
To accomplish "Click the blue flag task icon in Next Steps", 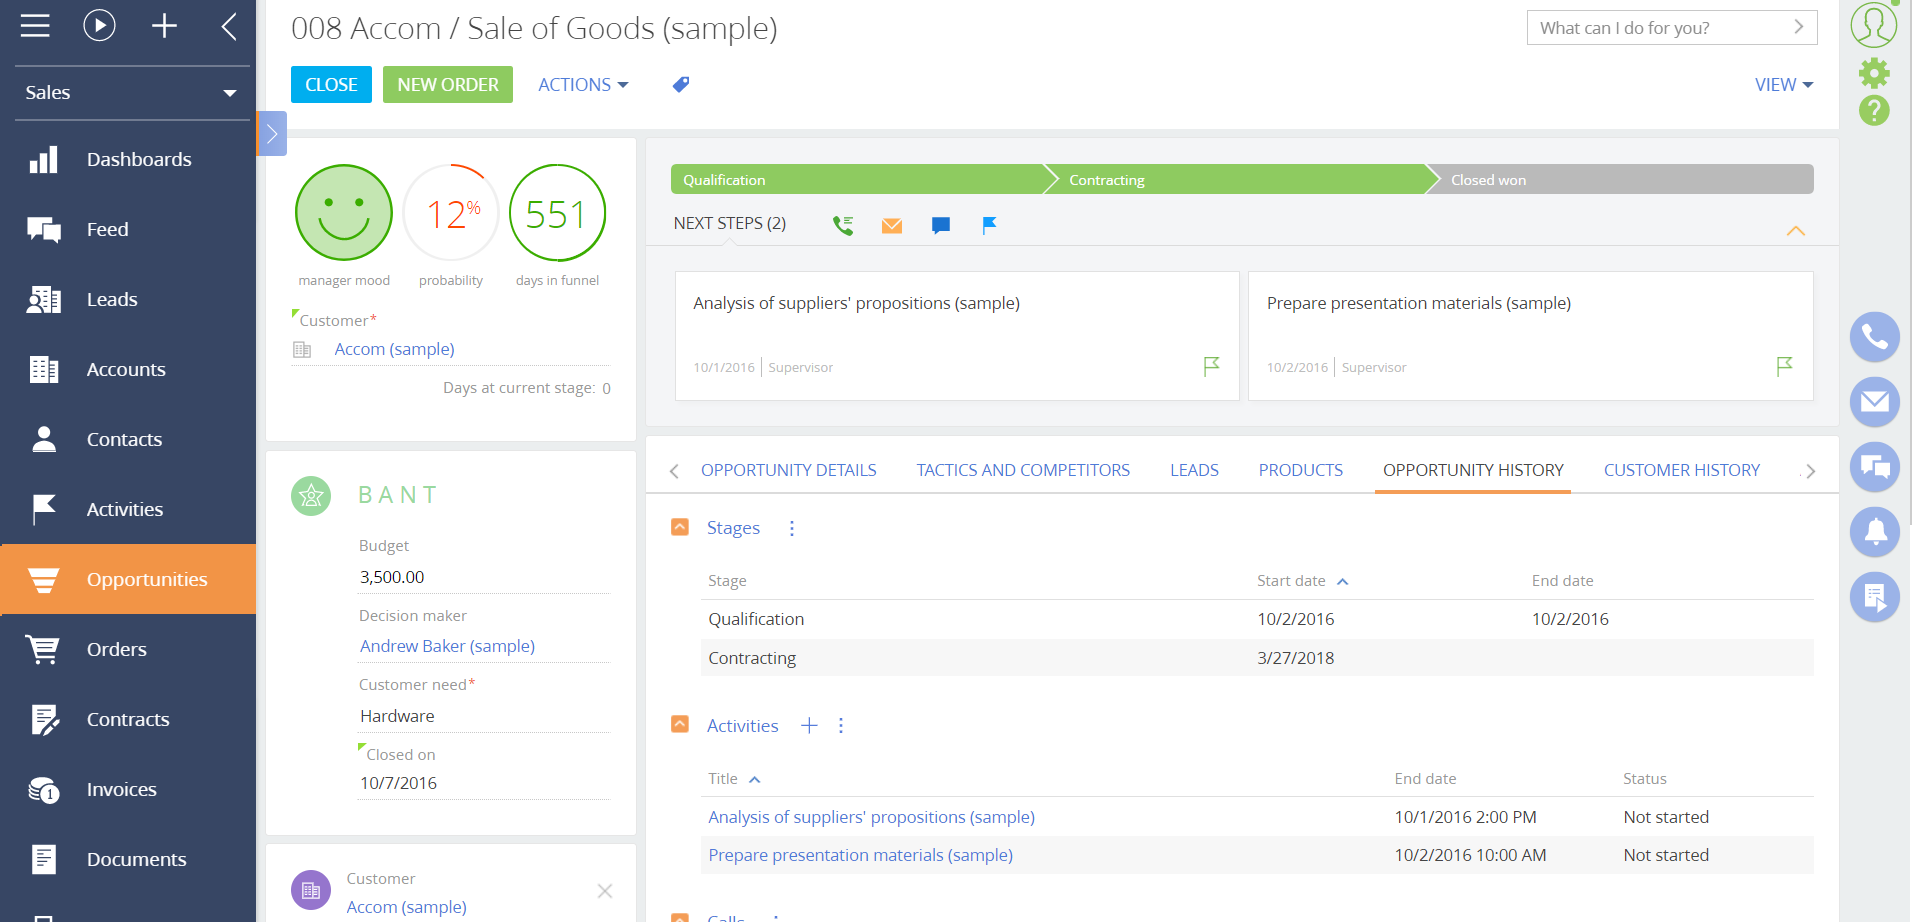I will [x=989, y=225].
